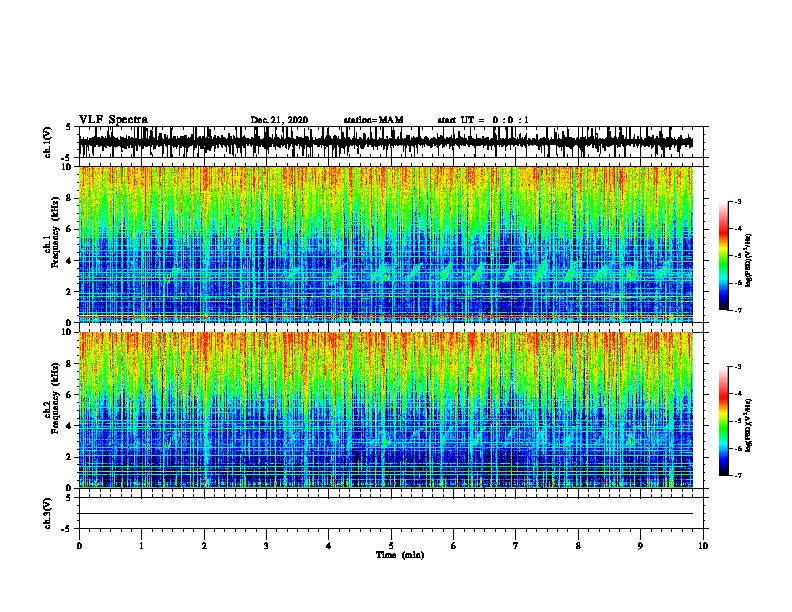Click the "Time (min)" x-axis label

pyautogui.click(x=400, y=555)
